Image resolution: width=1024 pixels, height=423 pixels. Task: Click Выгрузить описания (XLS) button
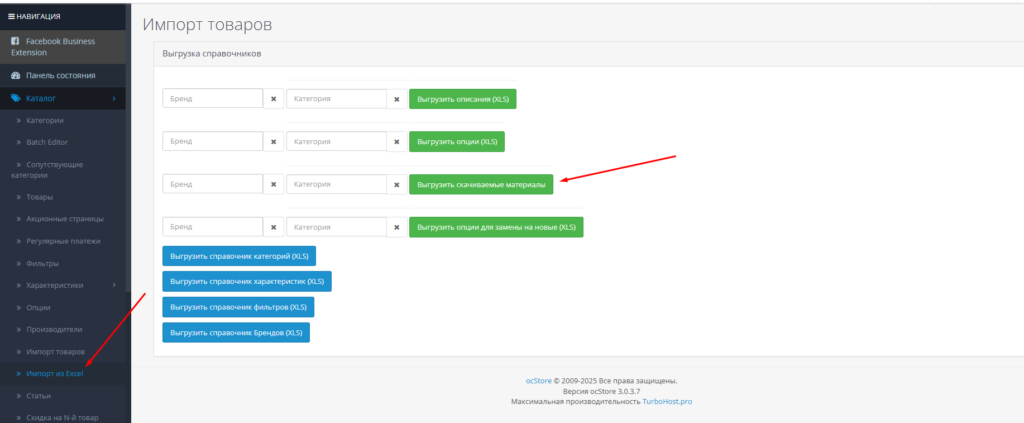[x=462, y=99]
